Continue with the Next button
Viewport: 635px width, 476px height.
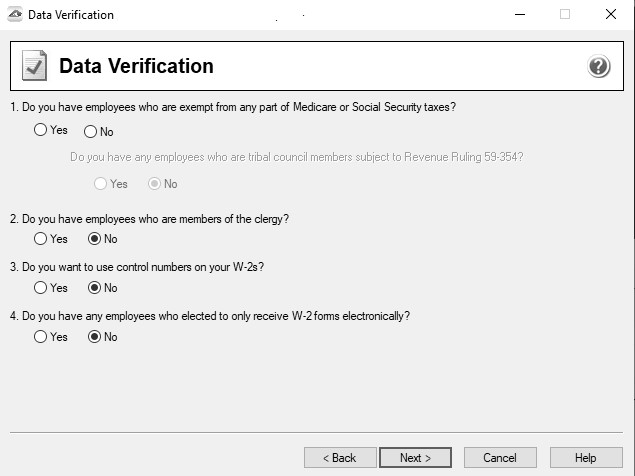[x=416, y=458]
